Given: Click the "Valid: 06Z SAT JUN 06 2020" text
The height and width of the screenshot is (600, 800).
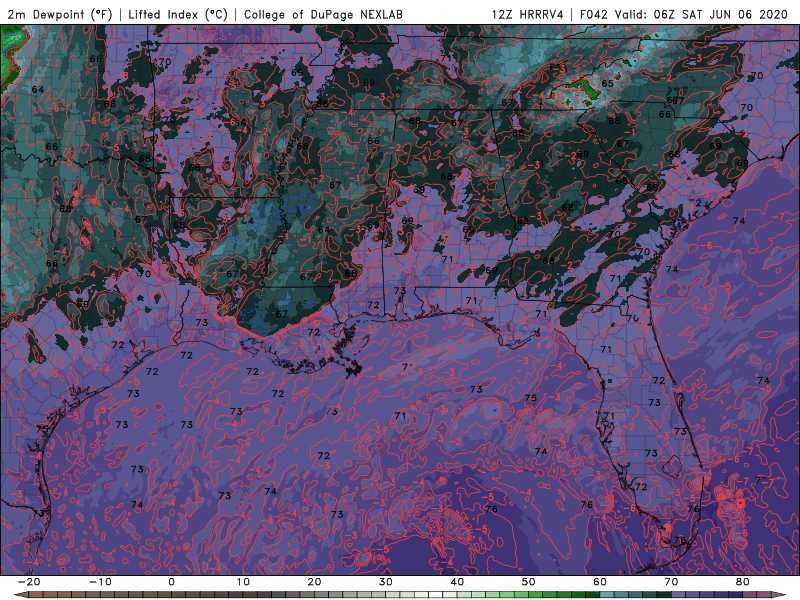Looking at the screenshot, I should (702, 14).
